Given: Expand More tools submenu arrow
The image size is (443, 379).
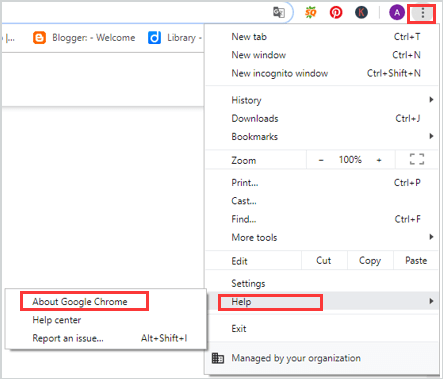Looking at the screenshot, I should pyautogui.click(x=431, y=237).
